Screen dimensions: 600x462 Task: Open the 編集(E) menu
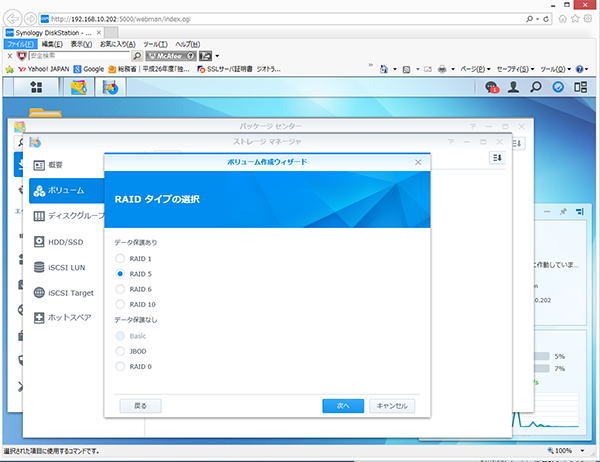pyautogui.click(x=52, y=44)
